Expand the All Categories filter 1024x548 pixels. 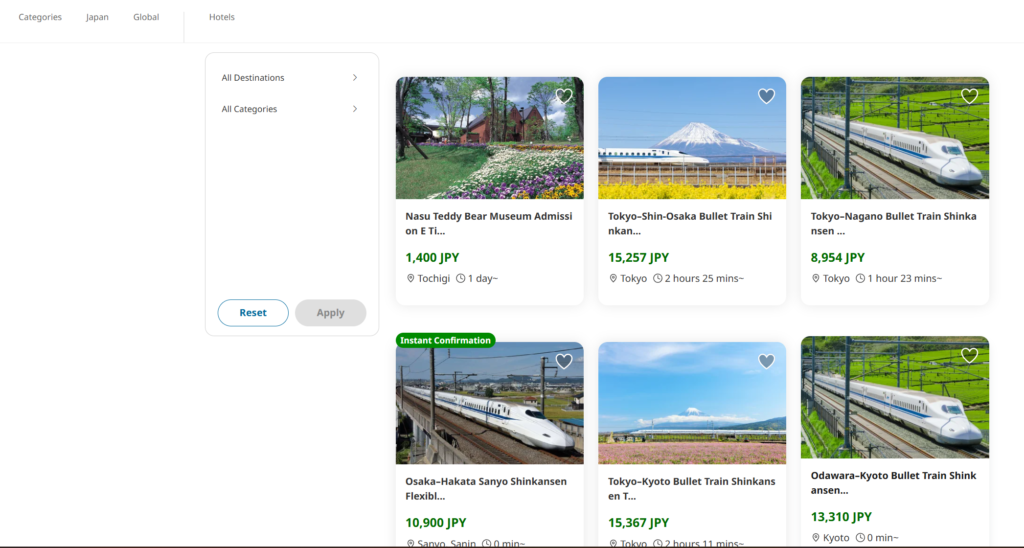pos(290,109)
